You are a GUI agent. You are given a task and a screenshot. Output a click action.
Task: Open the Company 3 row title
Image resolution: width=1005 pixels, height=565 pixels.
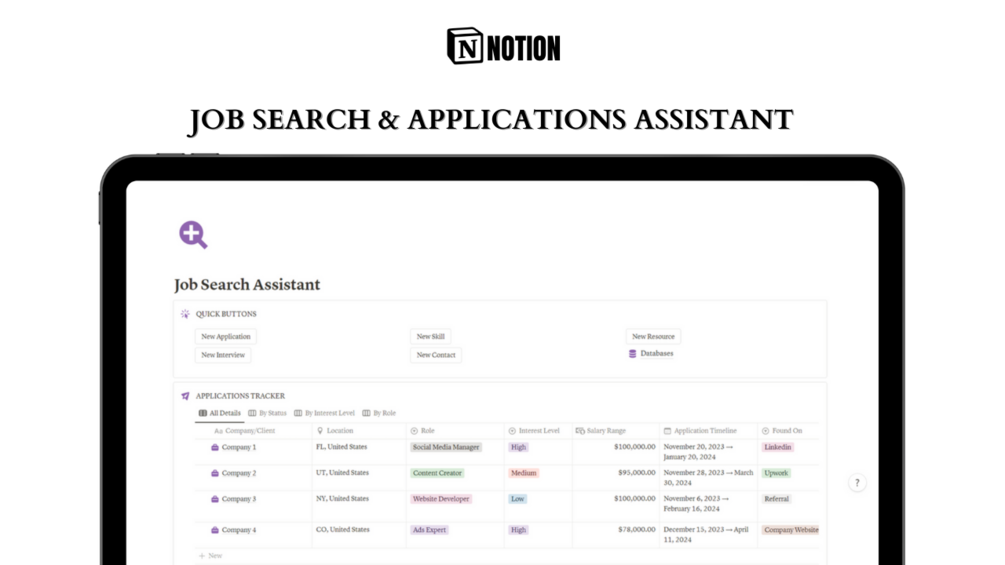click(238, 498)
